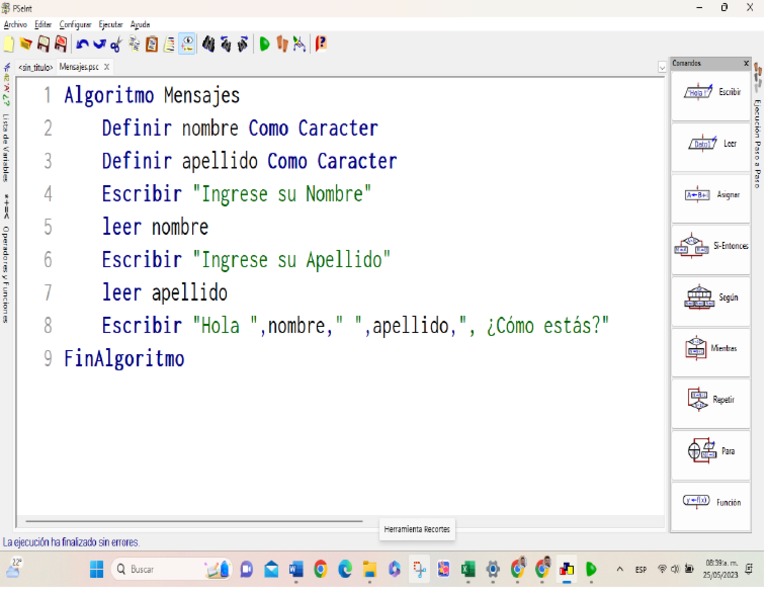Open the Archivo menu
768x594 pixels.
coord(15,25)
